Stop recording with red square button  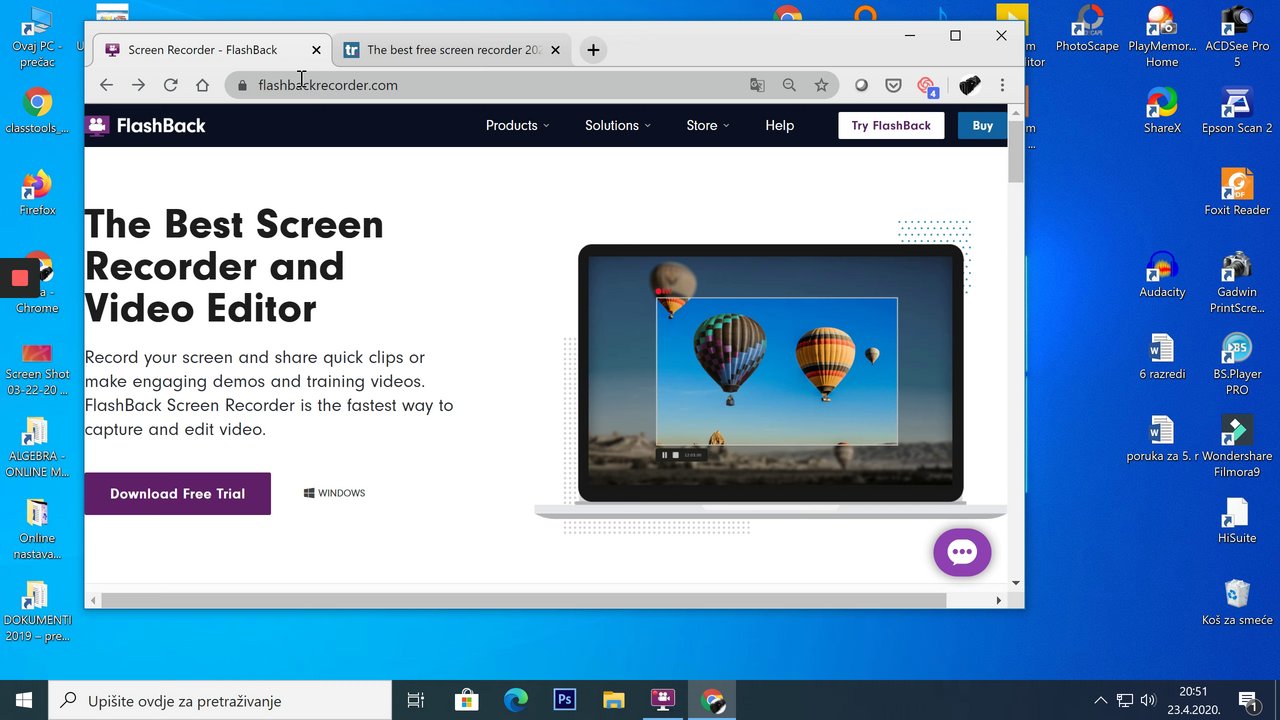tap(20, 278)
